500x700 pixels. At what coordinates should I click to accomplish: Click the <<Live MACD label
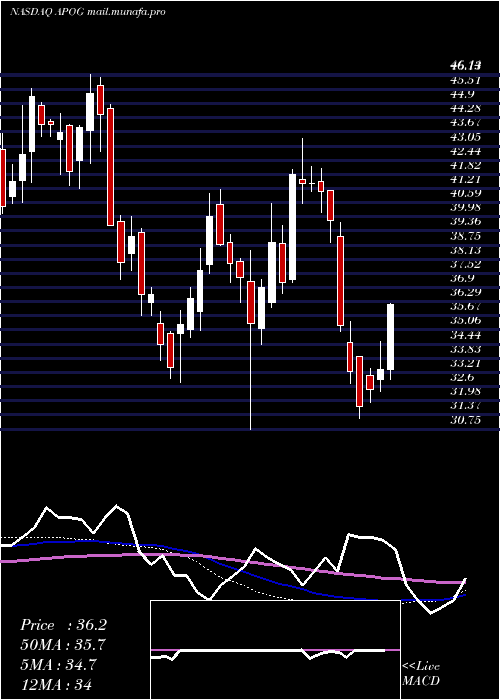421,674
